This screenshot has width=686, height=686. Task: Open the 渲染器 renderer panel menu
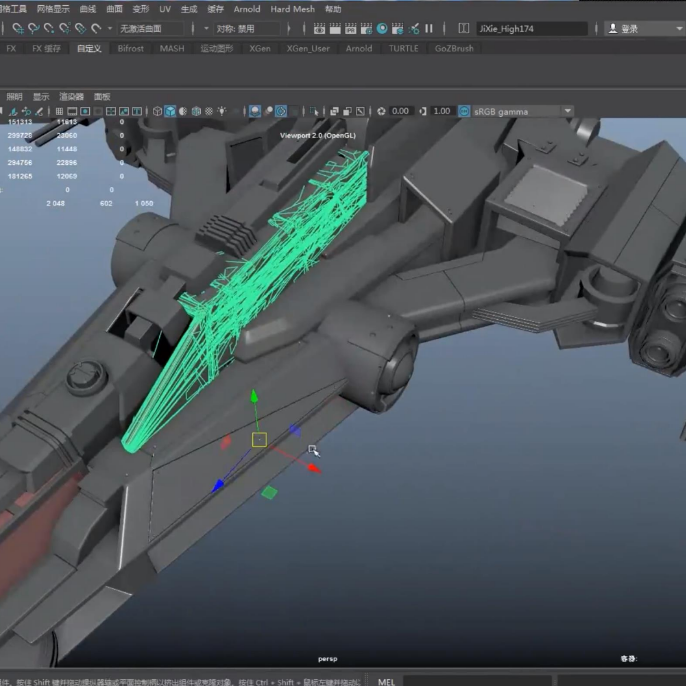[71, 97]
